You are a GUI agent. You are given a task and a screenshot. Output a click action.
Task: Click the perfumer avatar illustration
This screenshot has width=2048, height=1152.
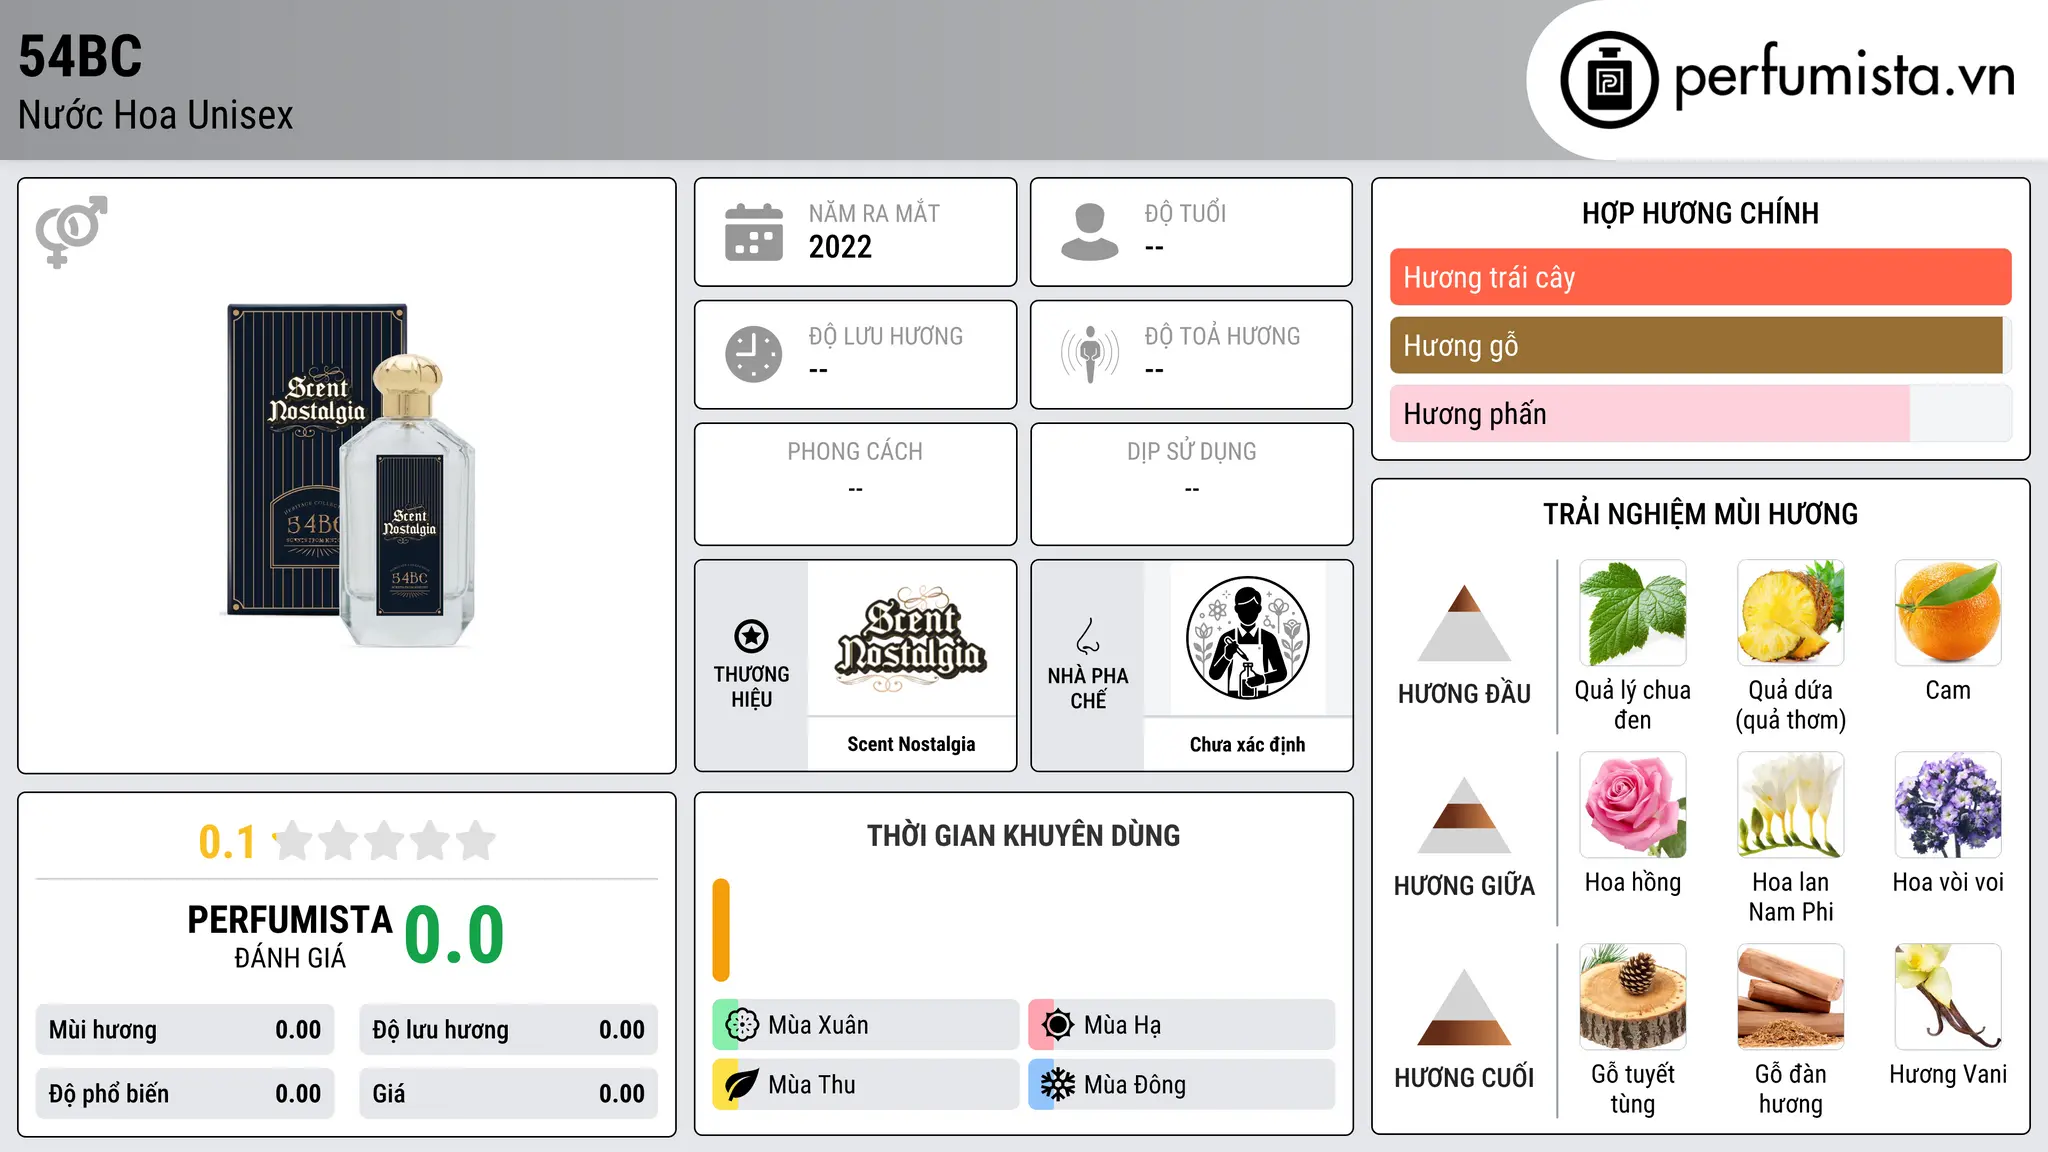coord(1247,638)
